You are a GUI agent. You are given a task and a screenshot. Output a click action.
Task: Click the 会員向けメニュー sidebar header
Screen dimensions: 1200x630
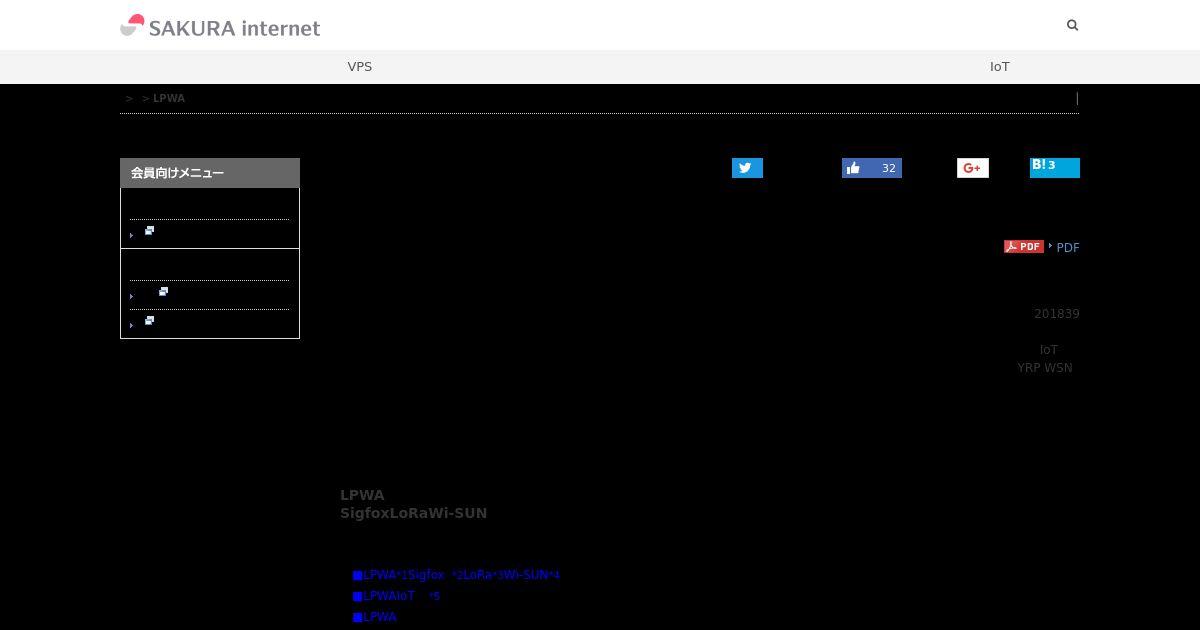[x=210, y=173]
